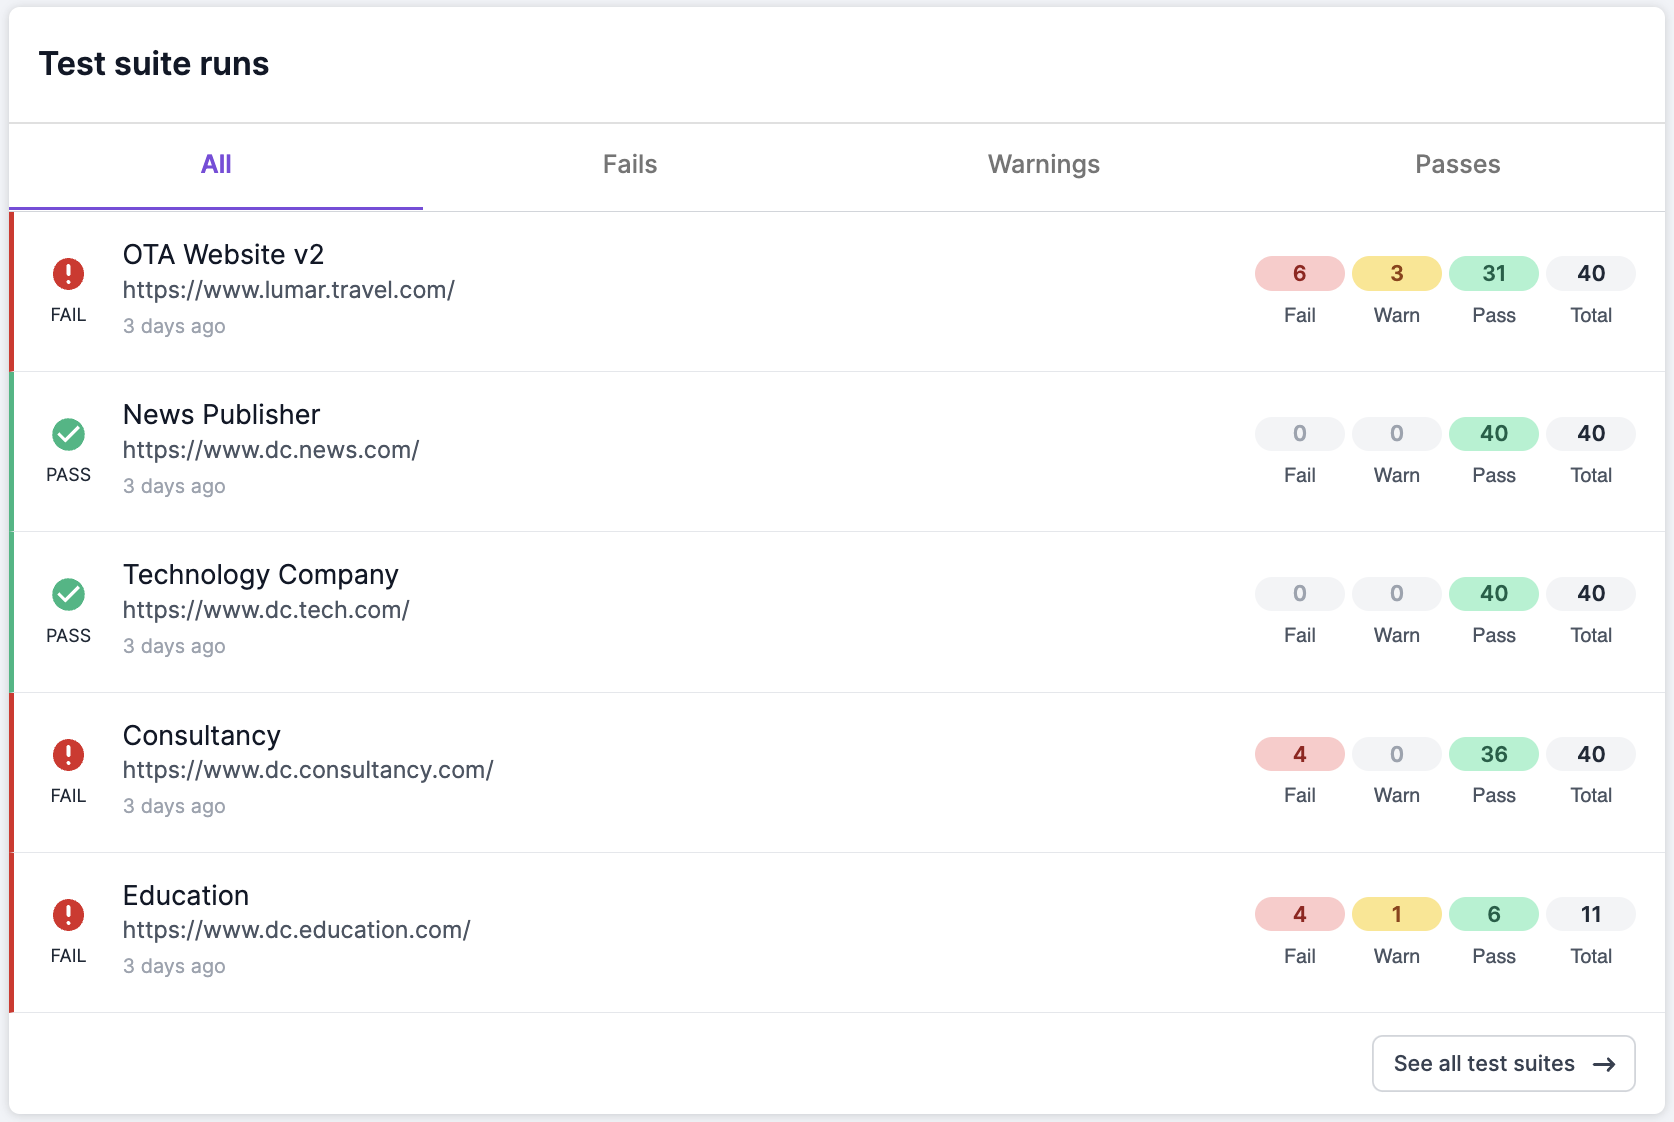Switch to the All tab
The image size is (1674, 1122).
216,165
